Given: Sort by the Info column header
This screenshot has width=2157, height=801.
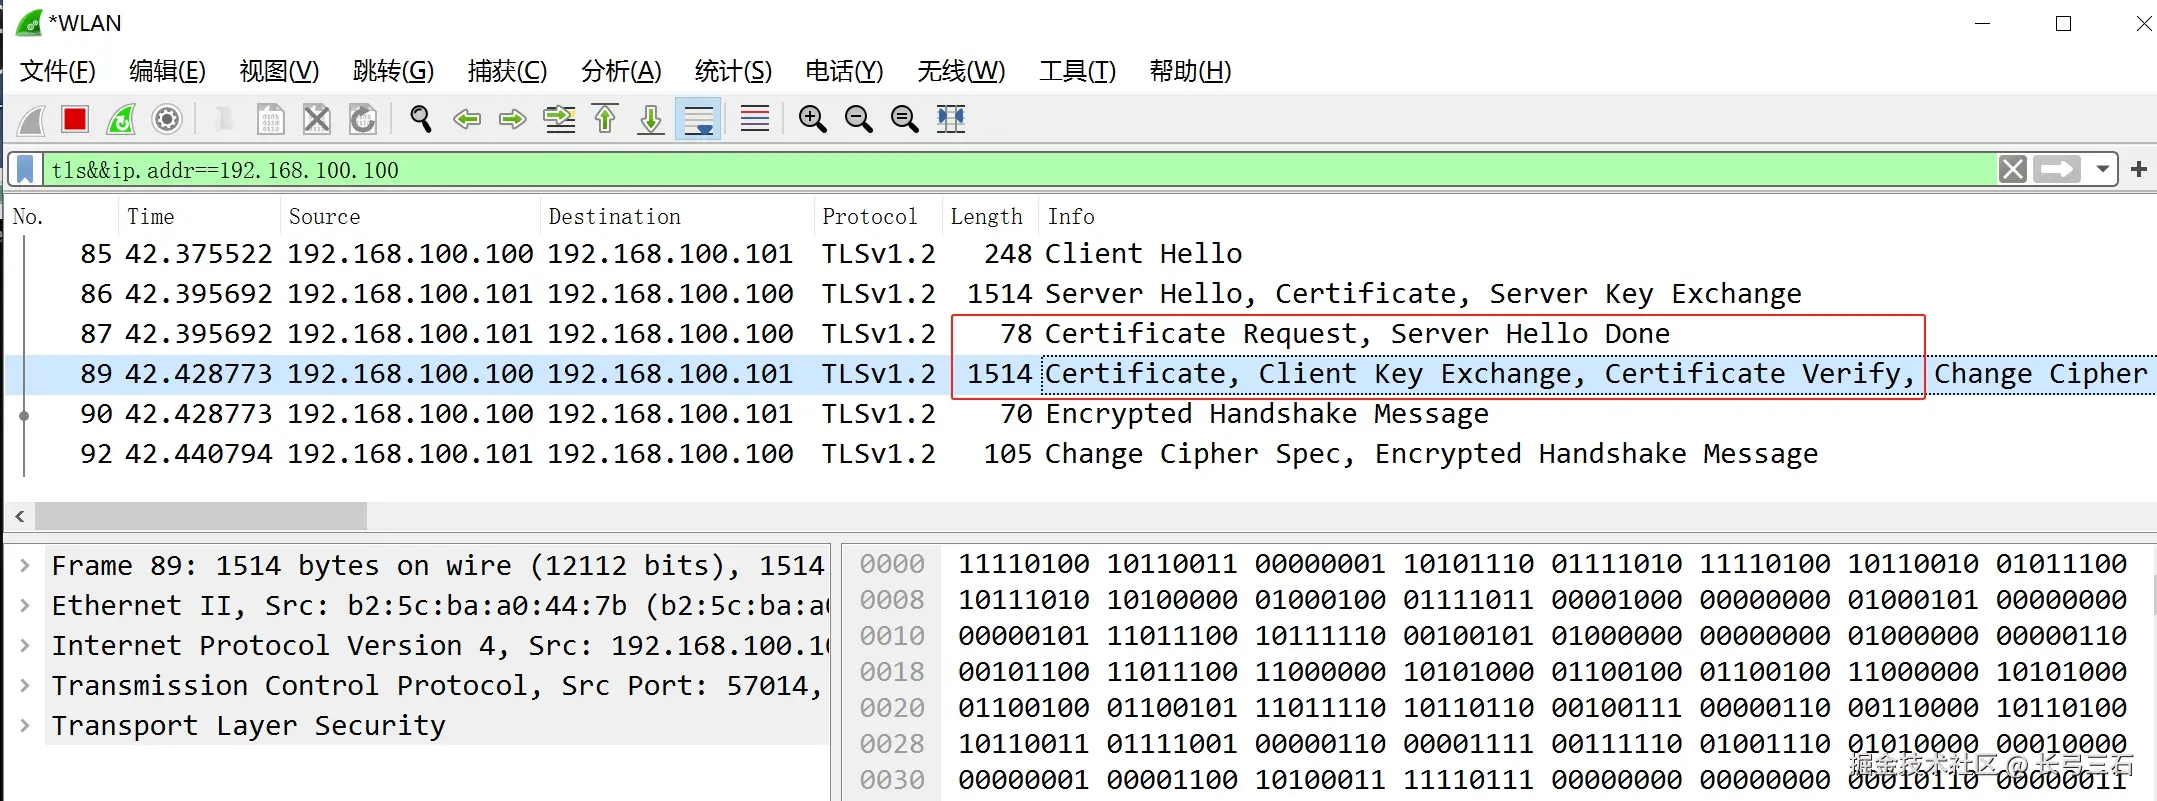Looking at the screenshot, I should tap(1597, 216).
